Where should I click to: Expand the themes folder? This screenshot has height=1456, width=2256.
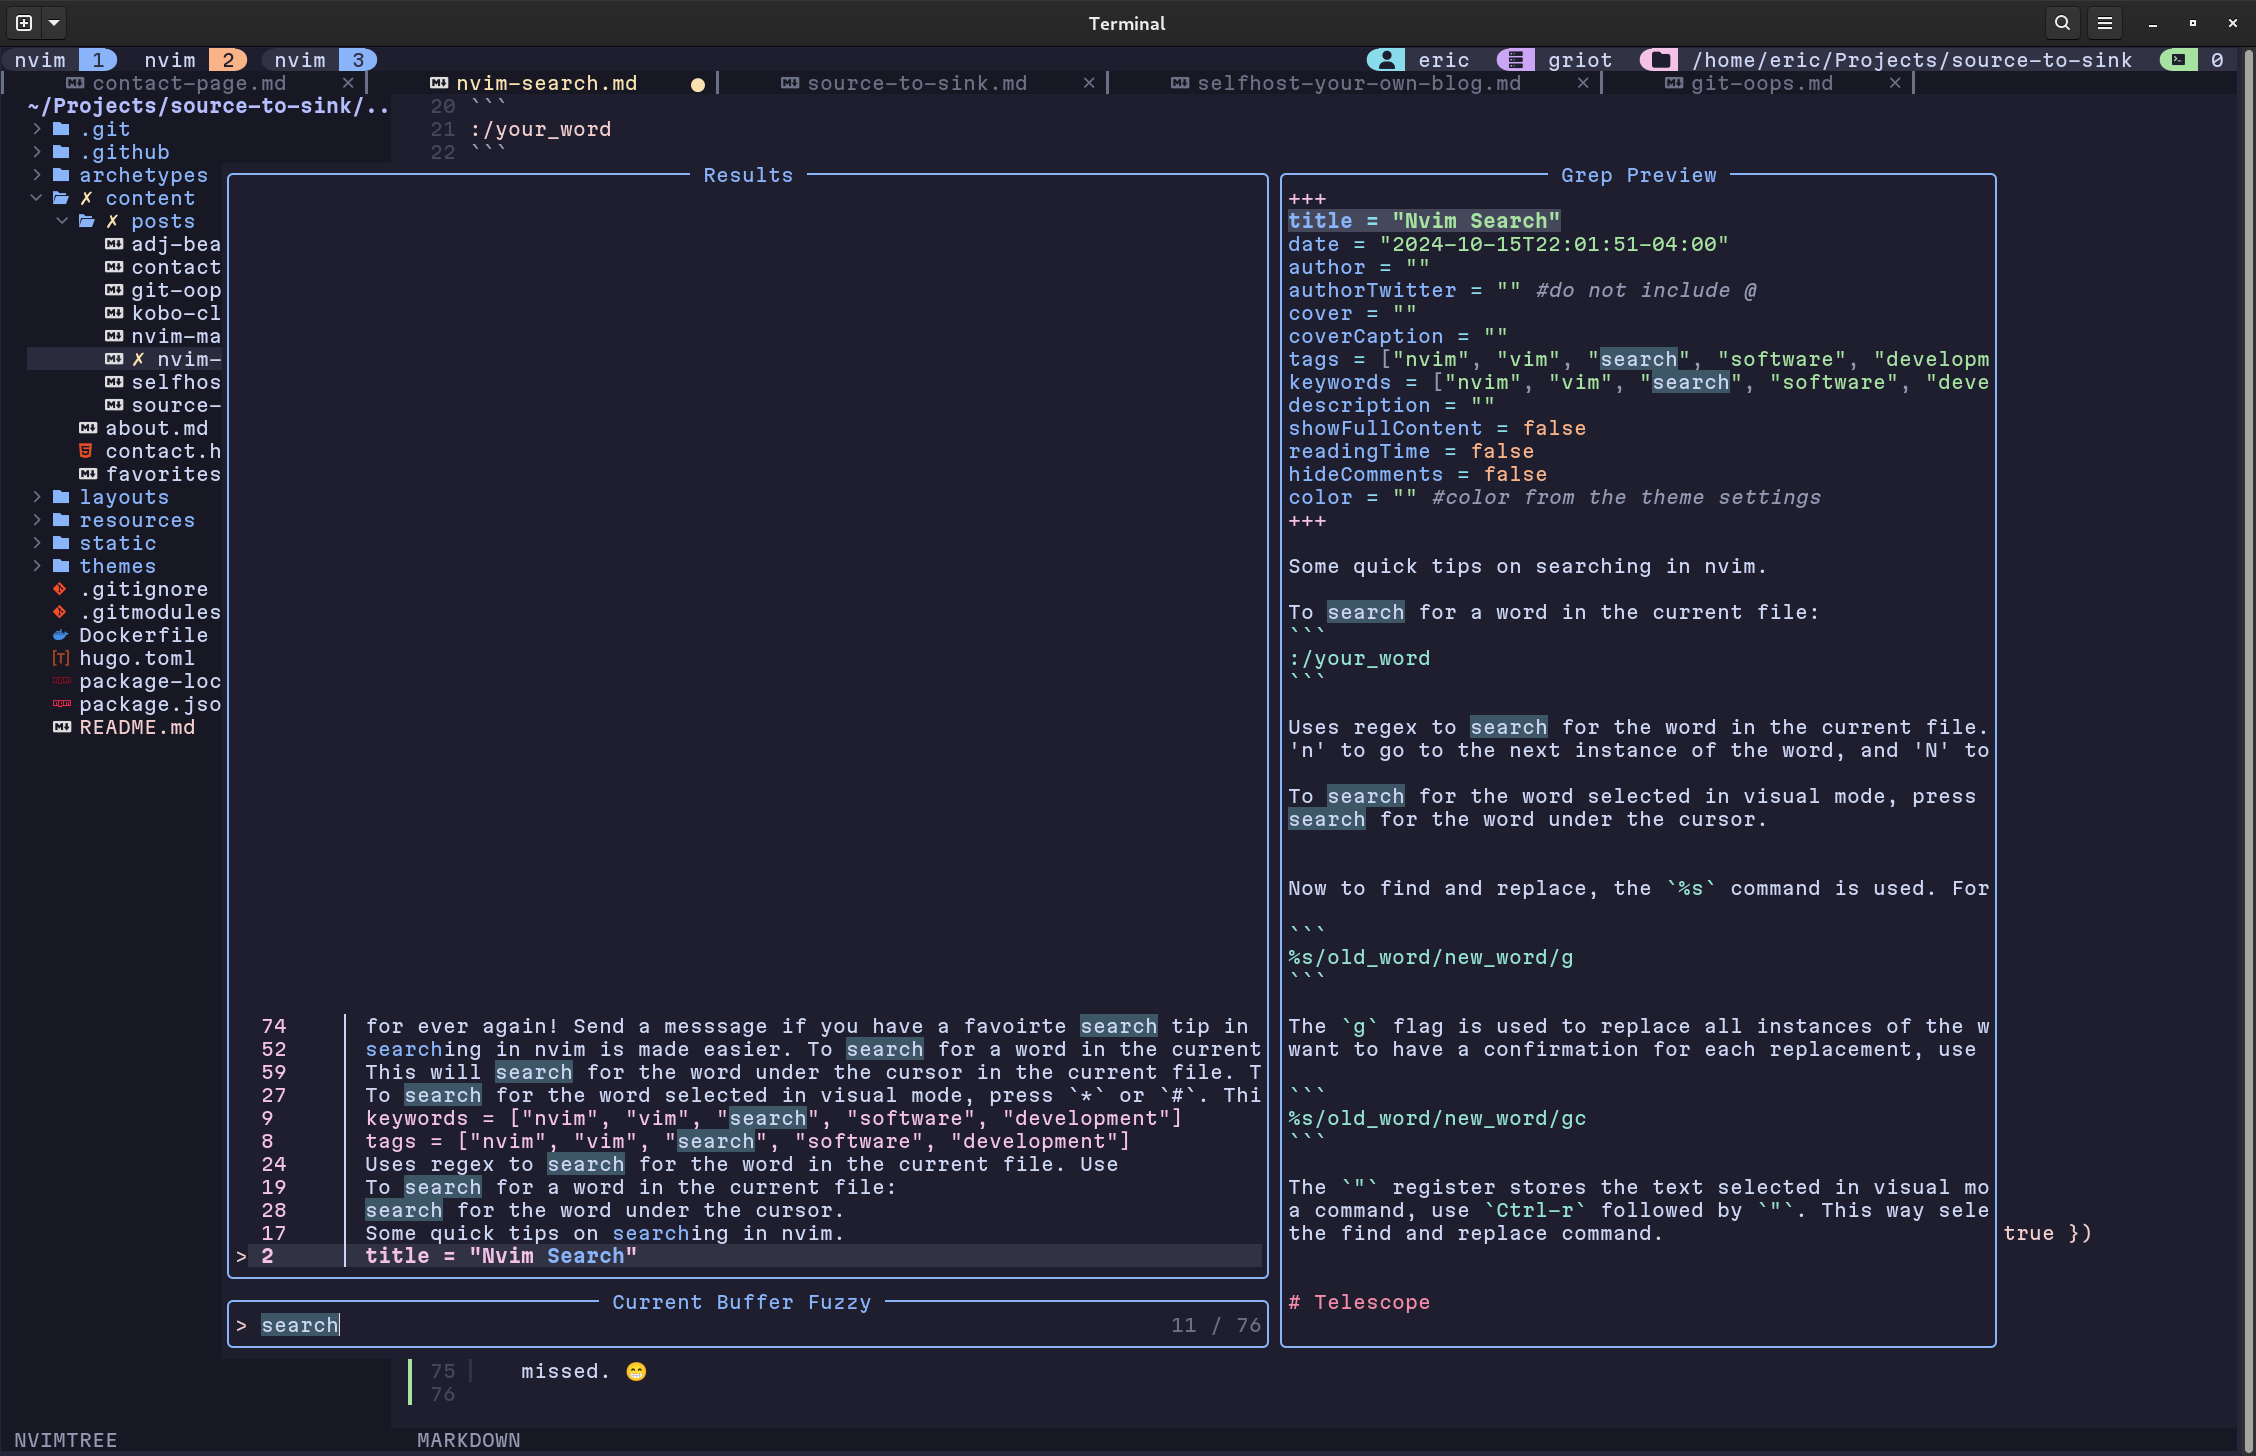point(37,566)
